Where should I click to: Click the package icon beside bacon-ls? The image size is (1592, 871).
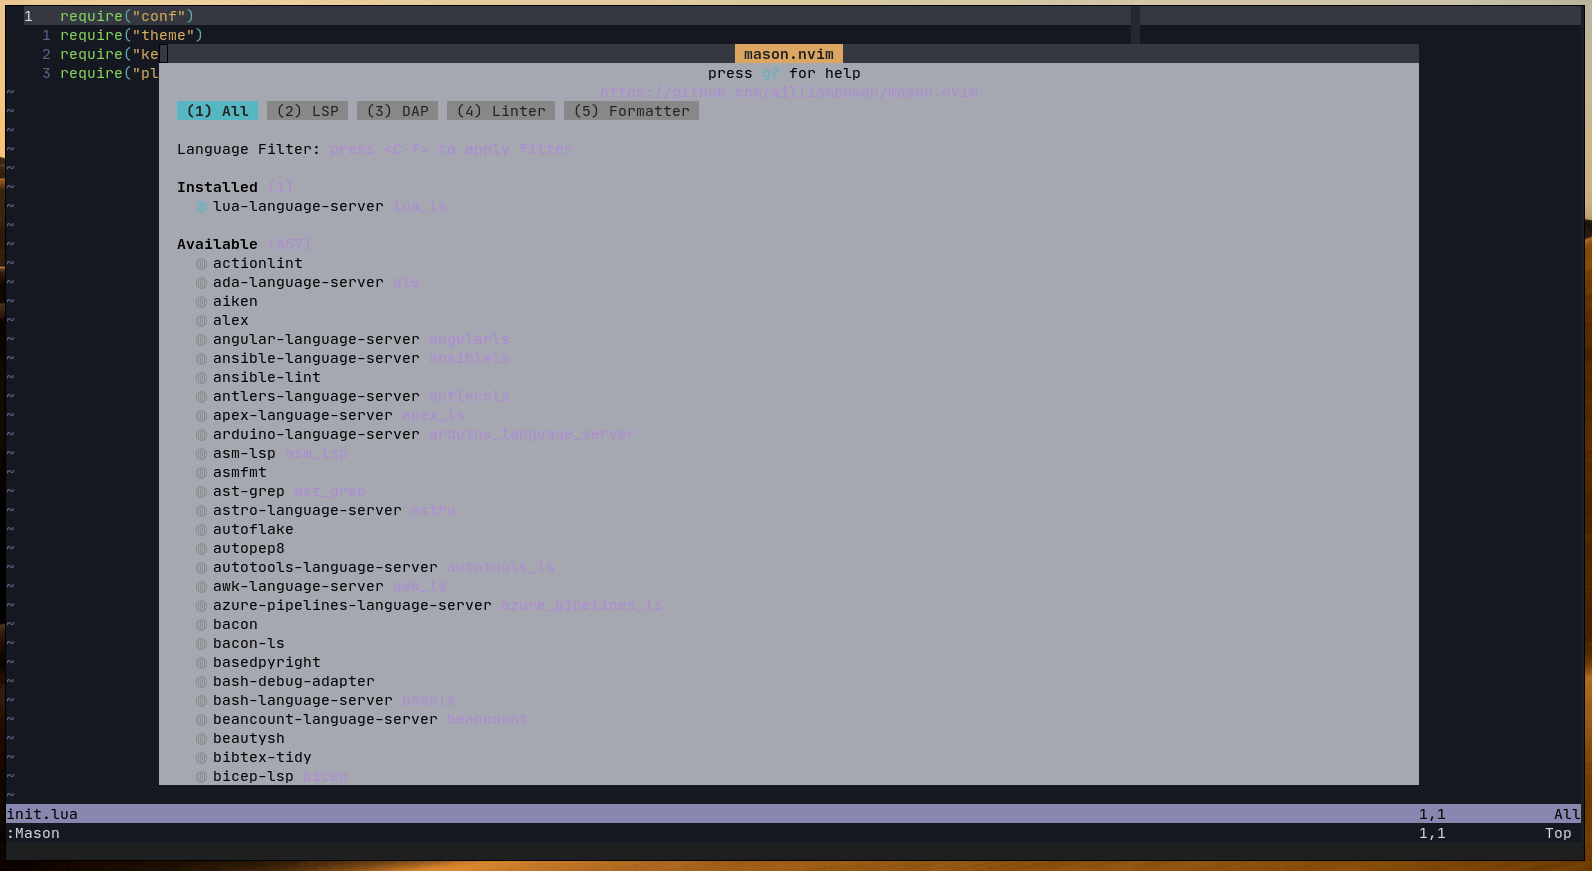click(x=201, y=644)
